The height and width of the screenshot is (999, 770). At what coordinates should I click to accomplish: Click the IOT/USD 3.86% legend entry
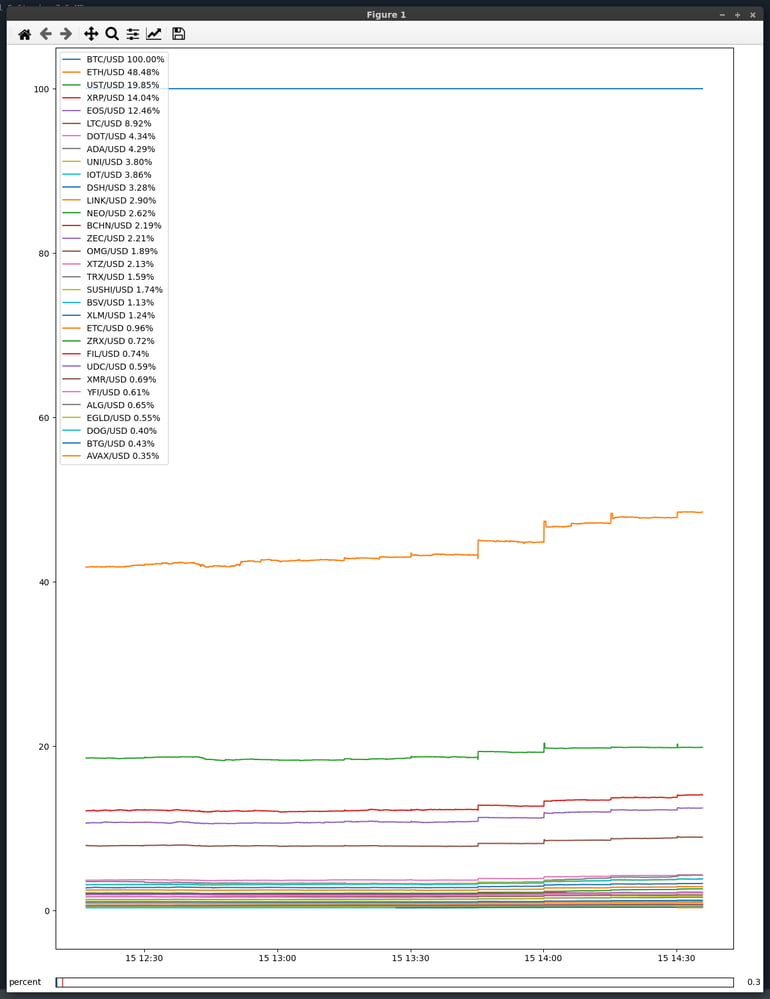[x=107, y=175]
